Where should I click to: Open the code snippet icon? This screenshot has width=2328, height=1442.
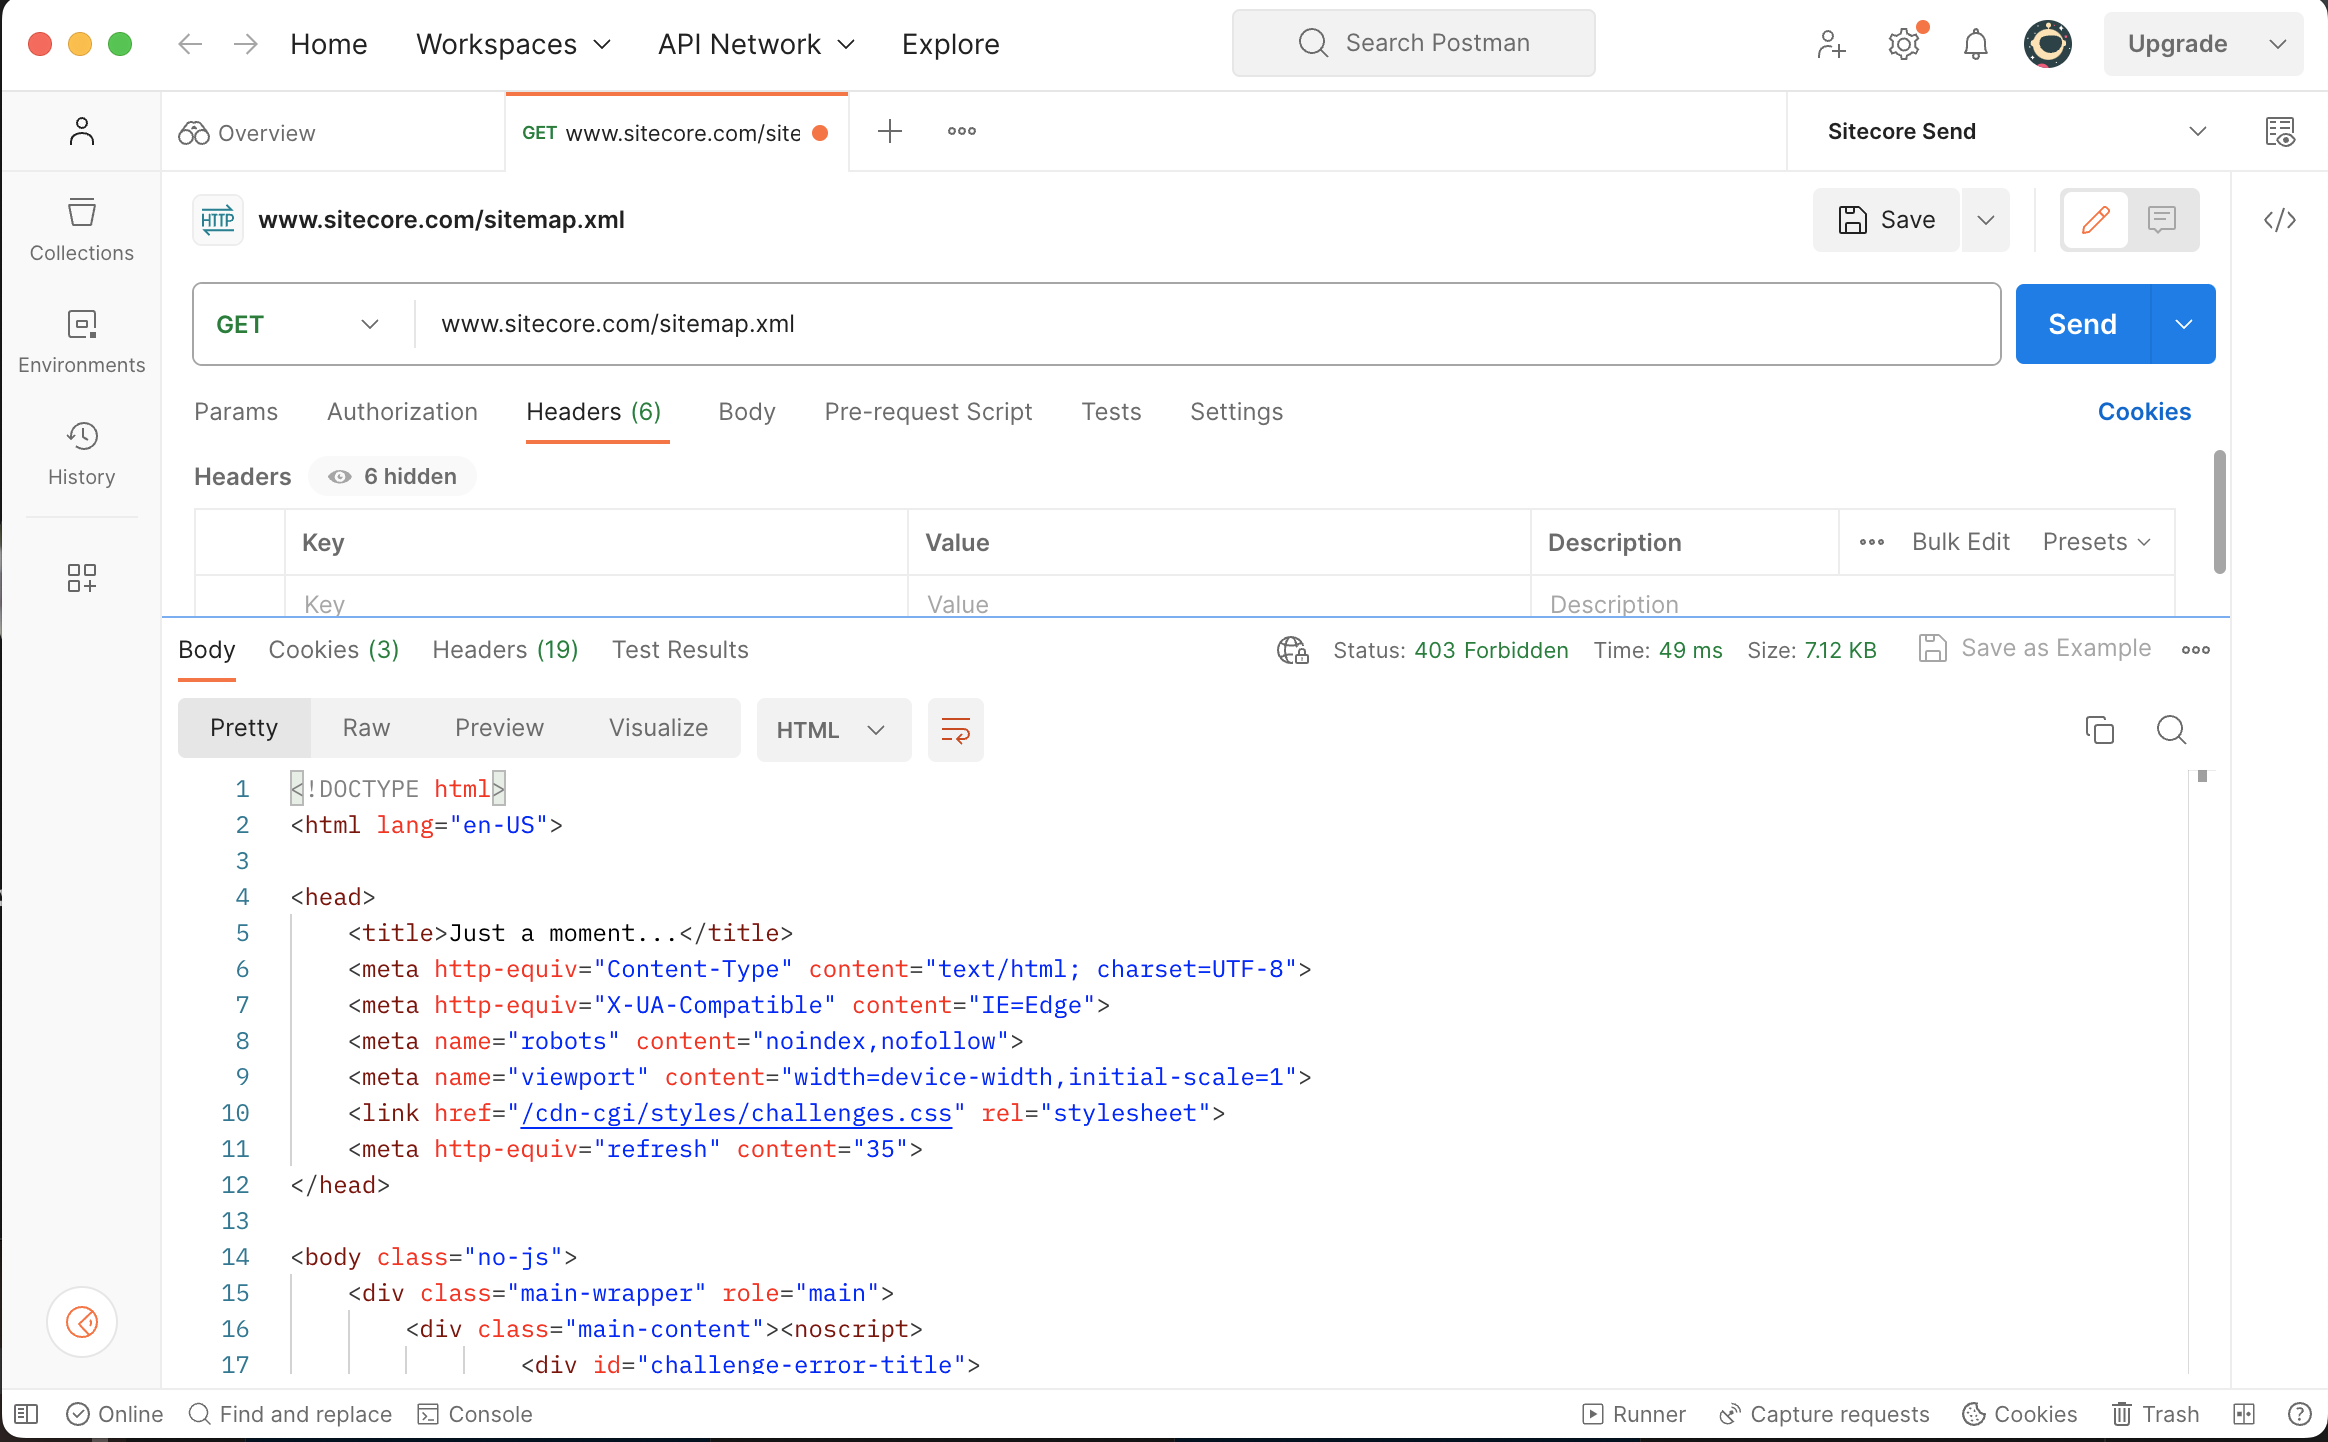(x=2280, y=220)
